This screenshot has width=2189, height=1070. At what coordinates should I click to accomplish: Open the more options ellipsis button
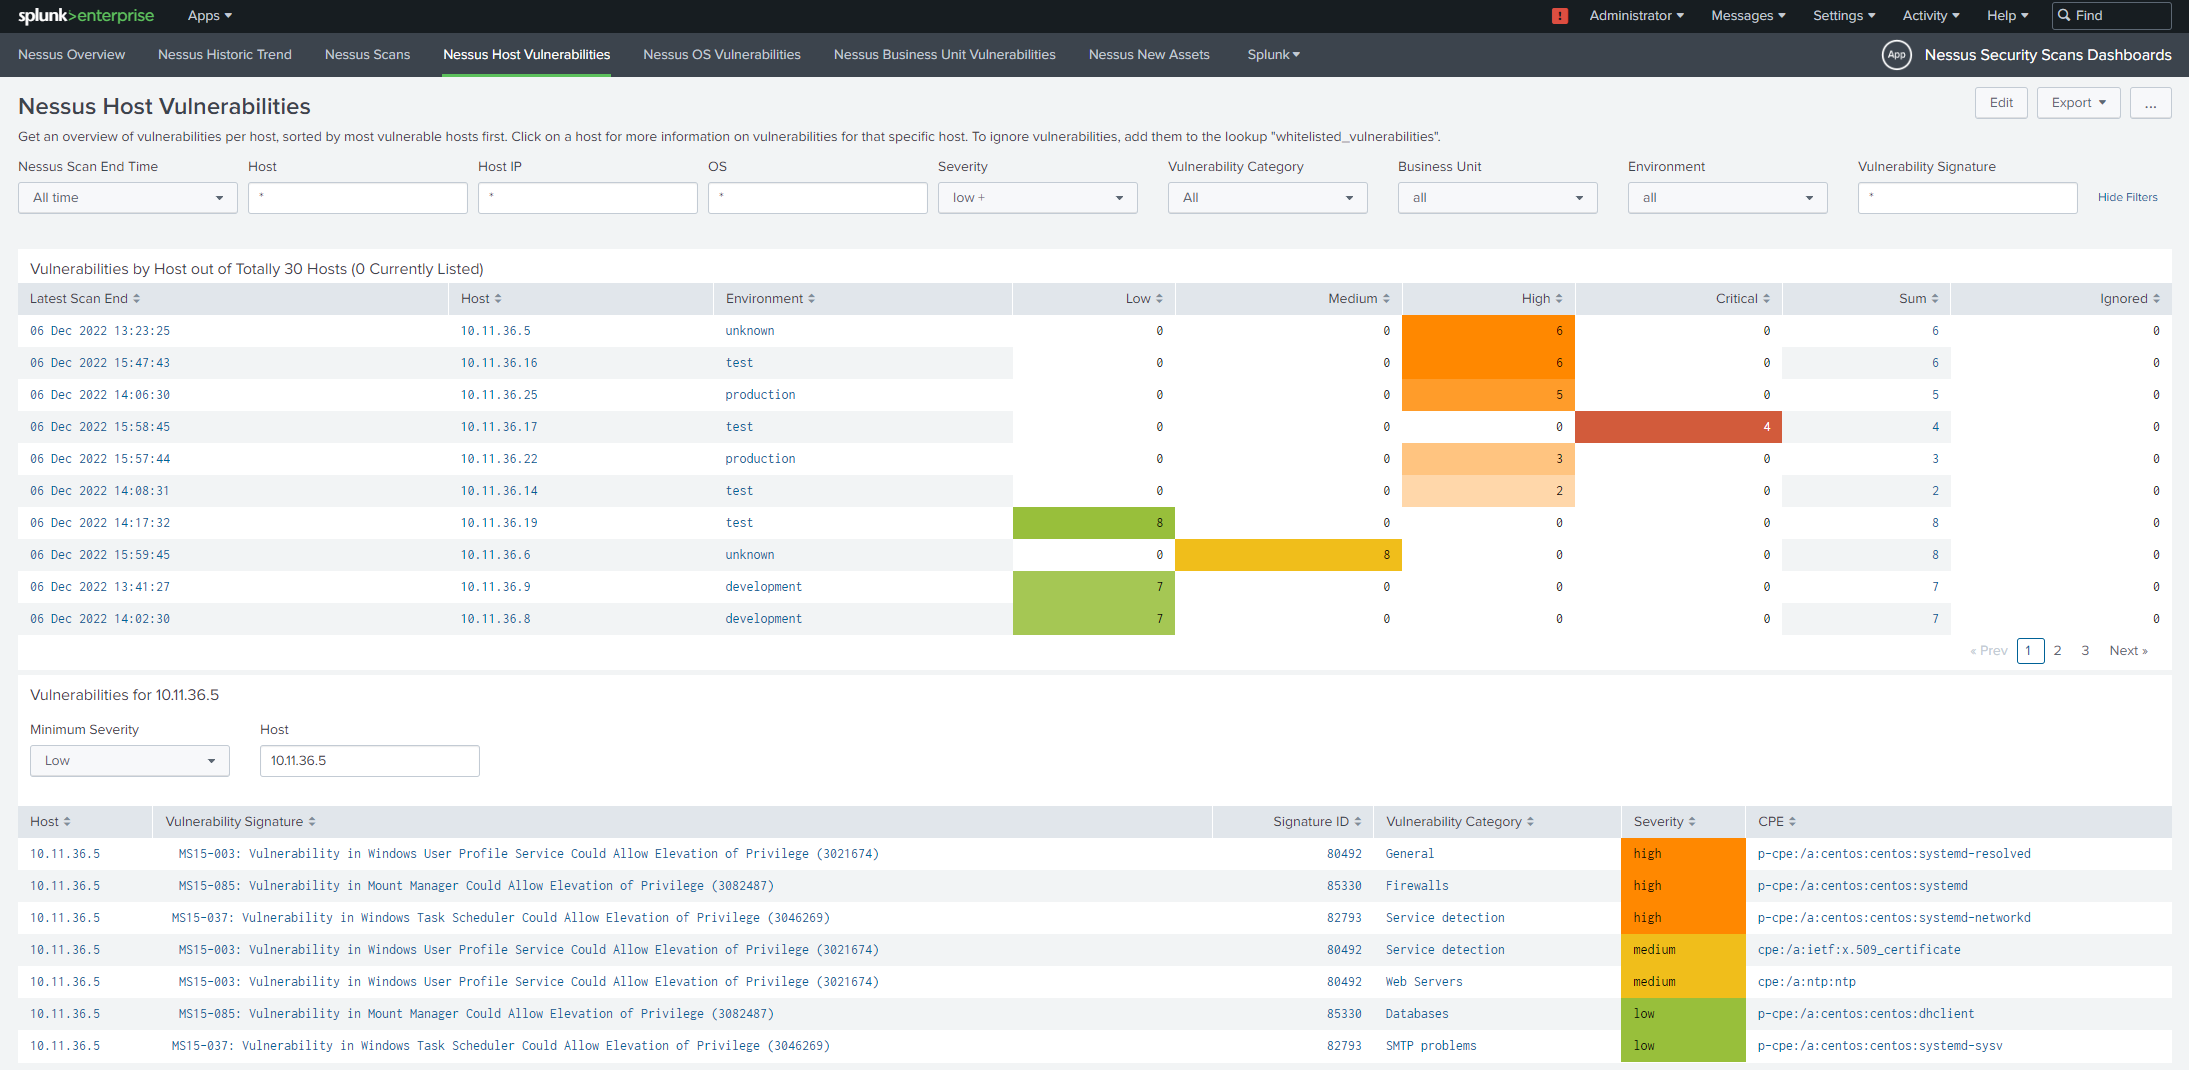tap(2151, 103)
